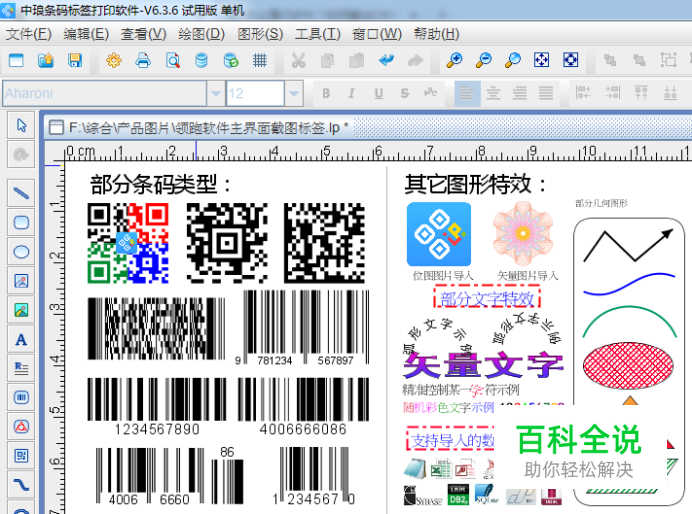This screenshot has height=514, width=692.
Task: Select the arrow pointer tool
Action: pos(21,126)
